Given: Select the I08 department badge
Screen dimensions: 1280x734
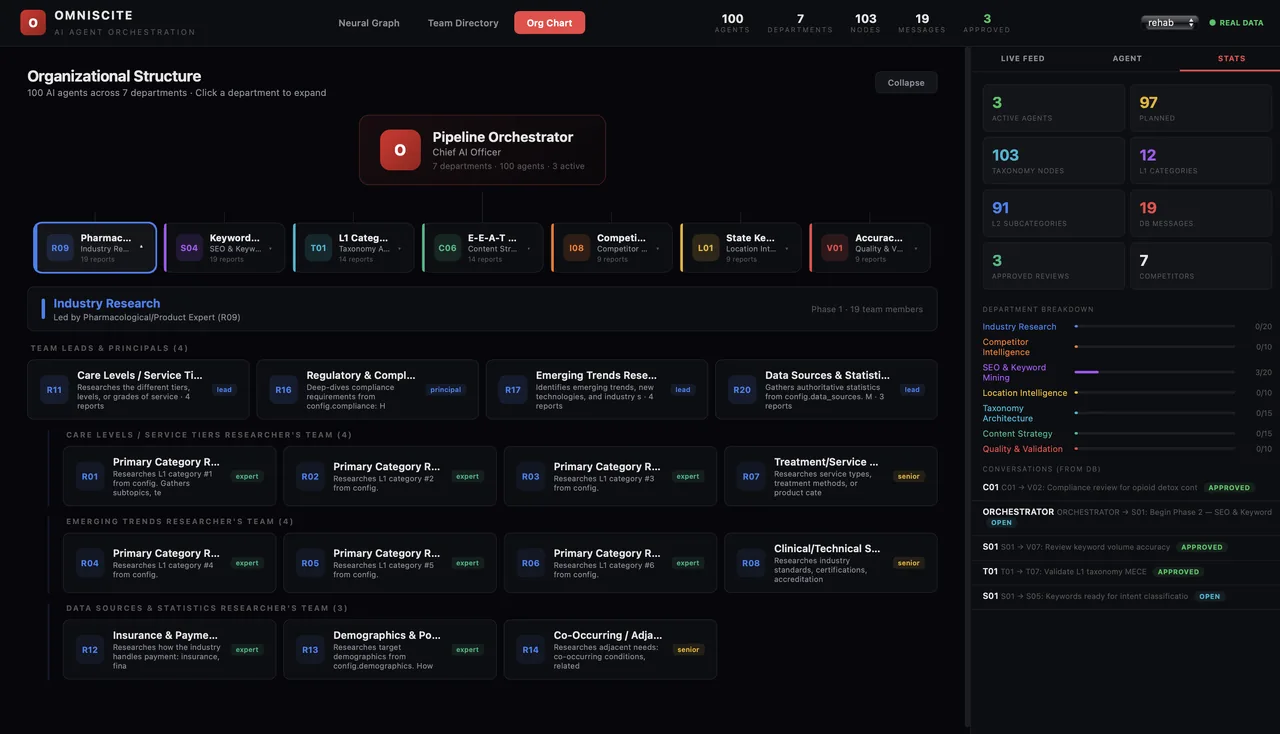Looking at the screenshot, I should (576, 248).
